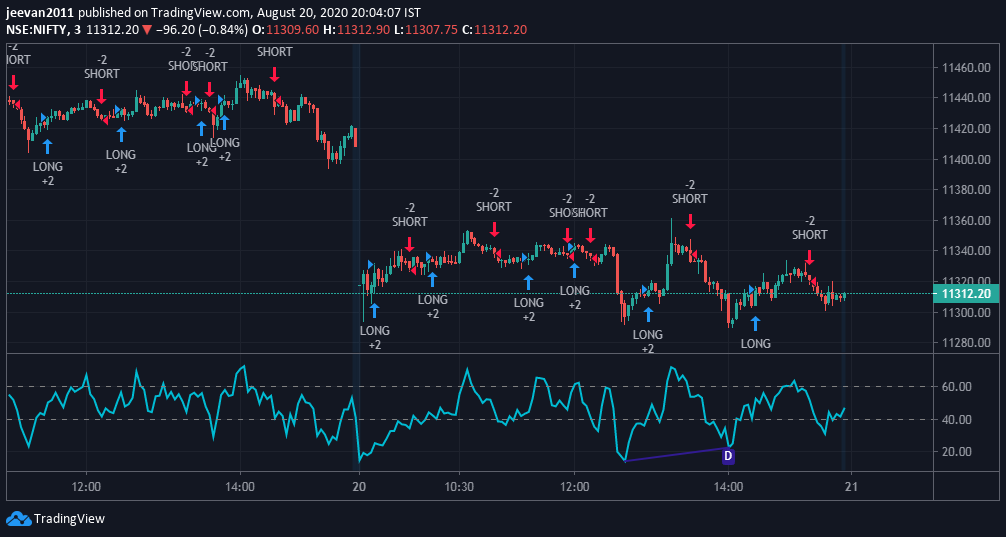Click the purple divergence trend line on oscillator
The width and height of the screenshot is (1006, 537).
676,454
